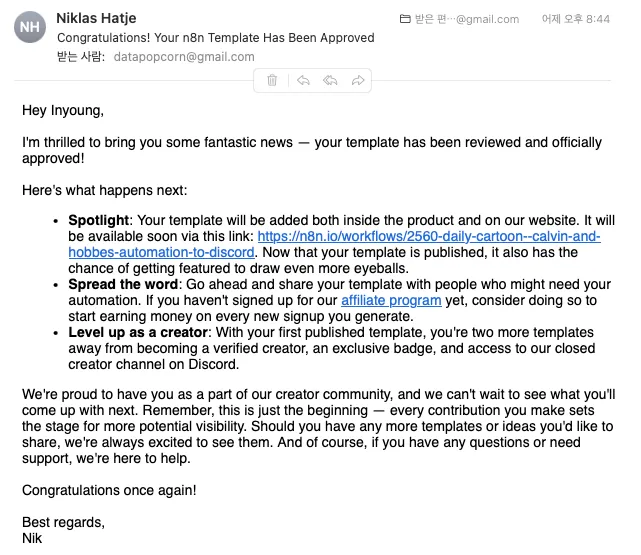Click the reply arrow icon
This screenshot has width=641, height=555.
303,81
